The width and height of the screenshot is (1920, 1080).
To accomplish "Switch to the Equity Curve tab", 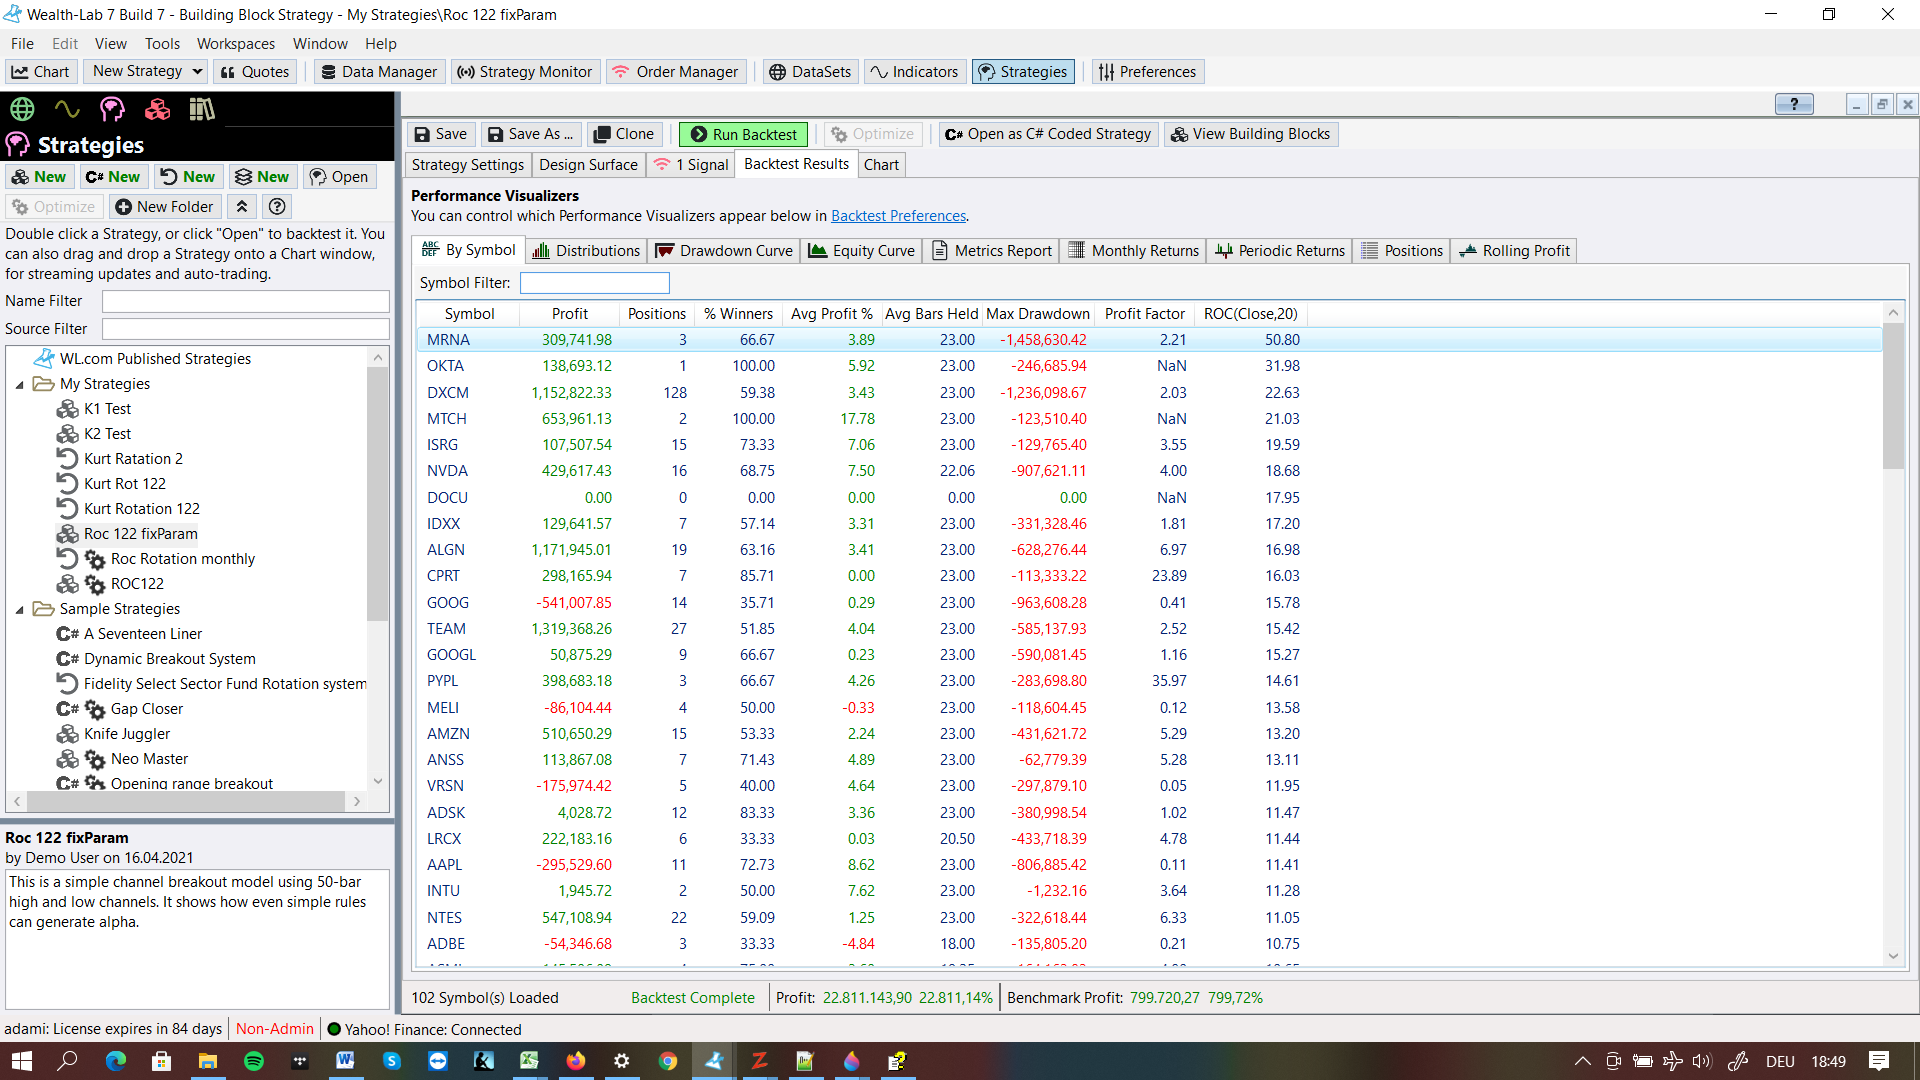I will (861, 251).
